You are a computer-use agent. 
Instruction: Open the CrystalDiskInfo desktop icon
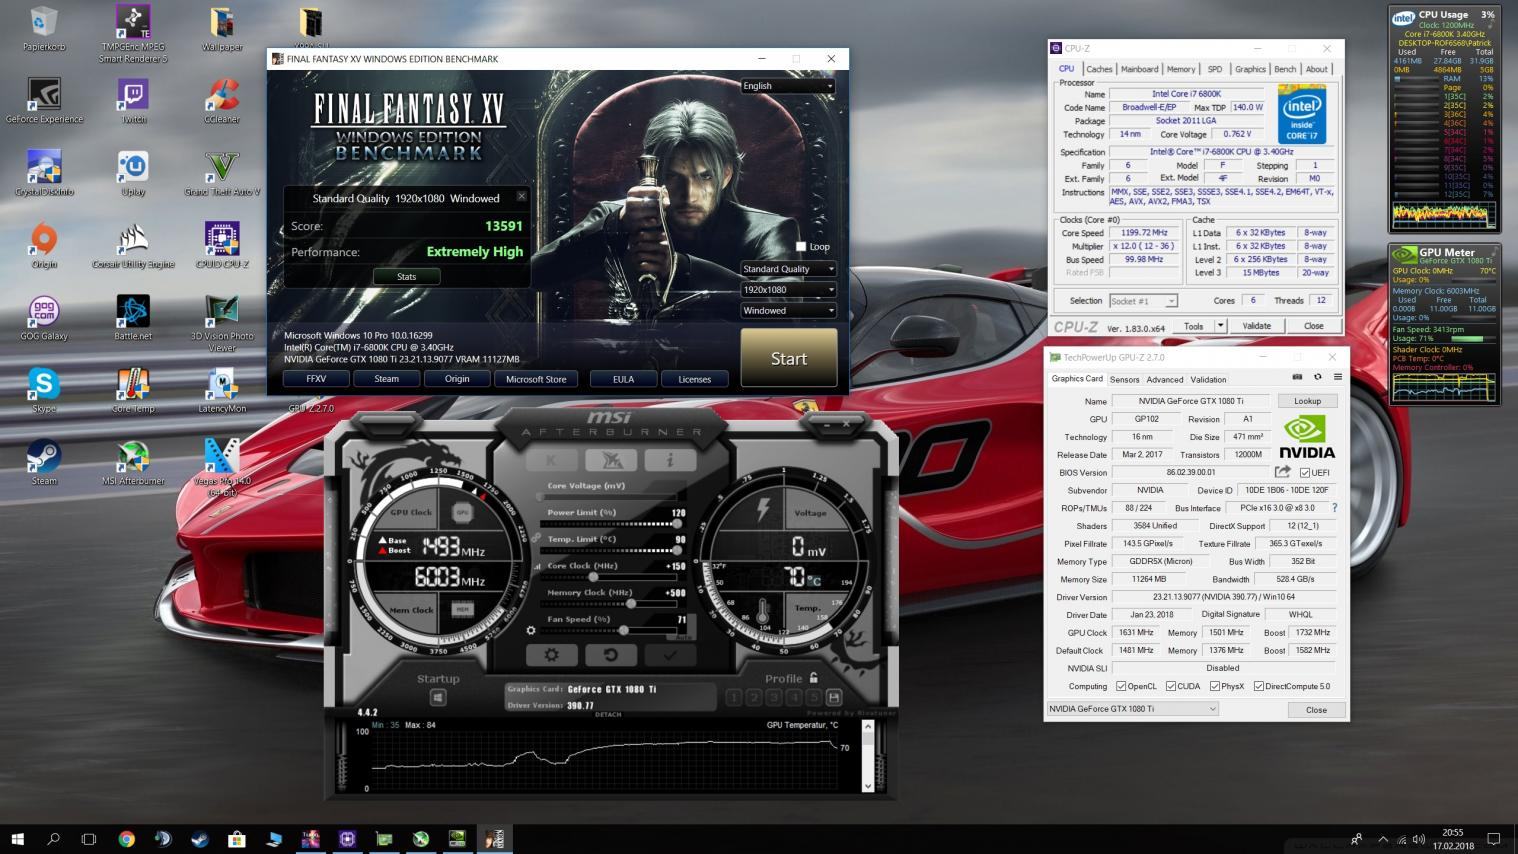(44, 172)
